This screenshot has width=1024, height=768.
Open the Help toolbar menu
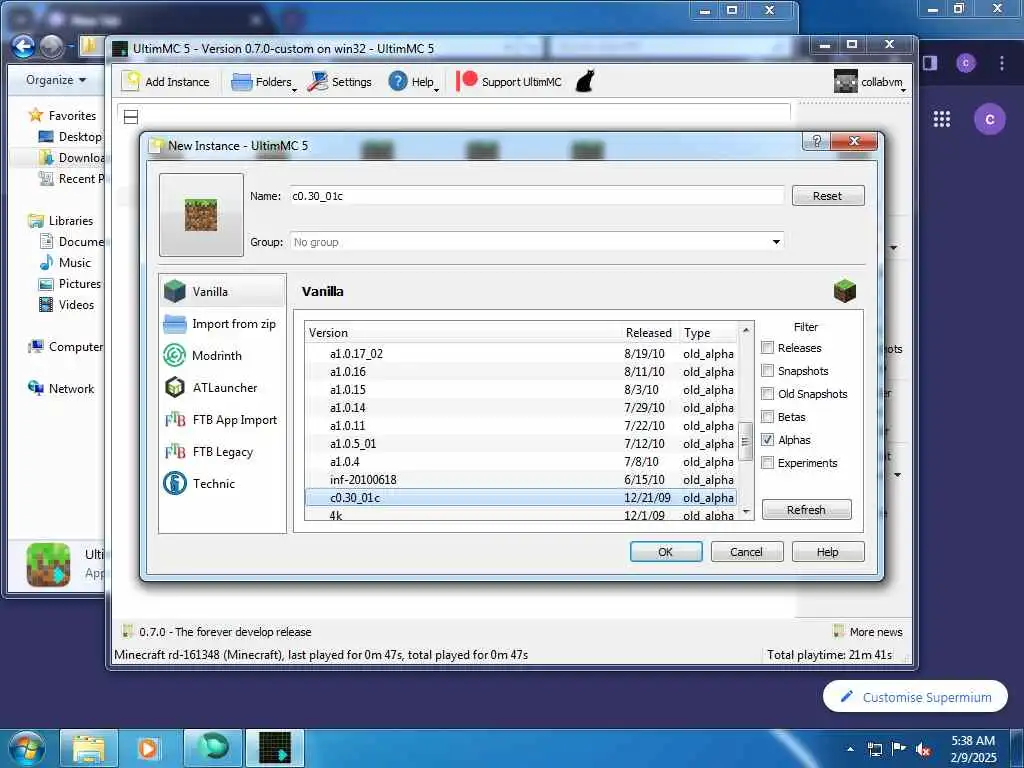pos(413,82)
